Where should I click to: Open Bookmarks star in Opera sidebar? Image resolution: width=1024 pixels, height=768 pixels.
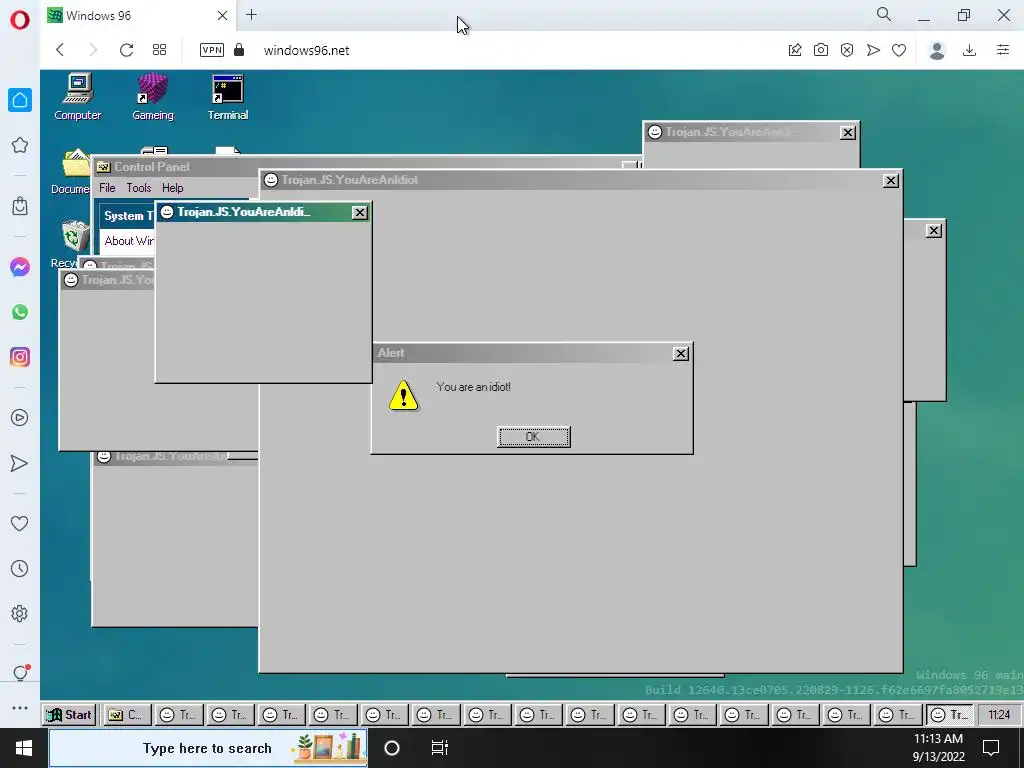coord(20,145)
